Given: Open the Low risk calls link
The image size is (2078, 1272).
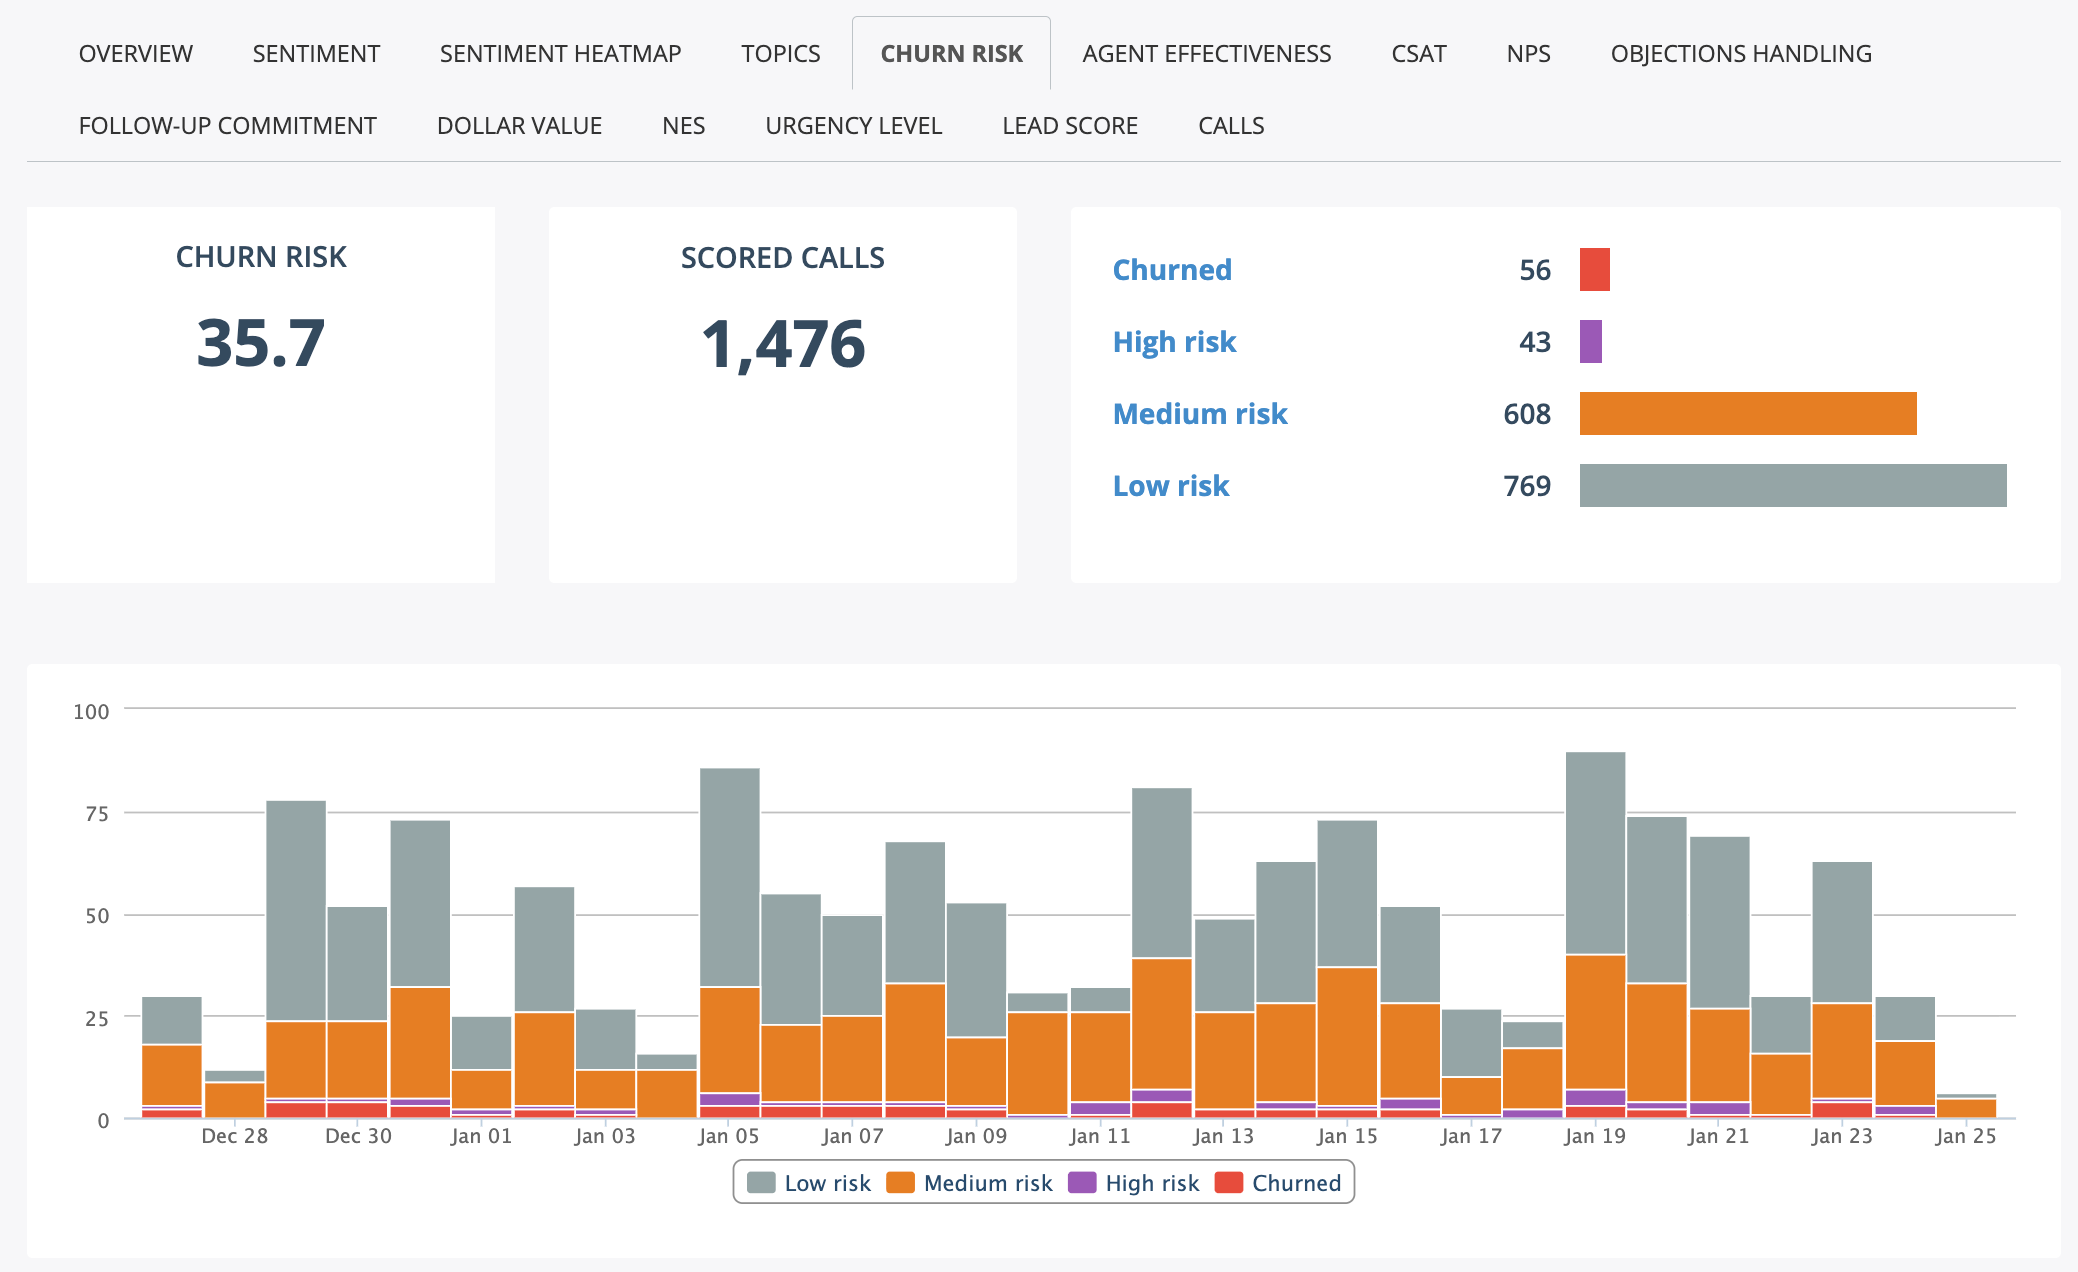Looking at the screenshot, I should [x=1171, y=486].
